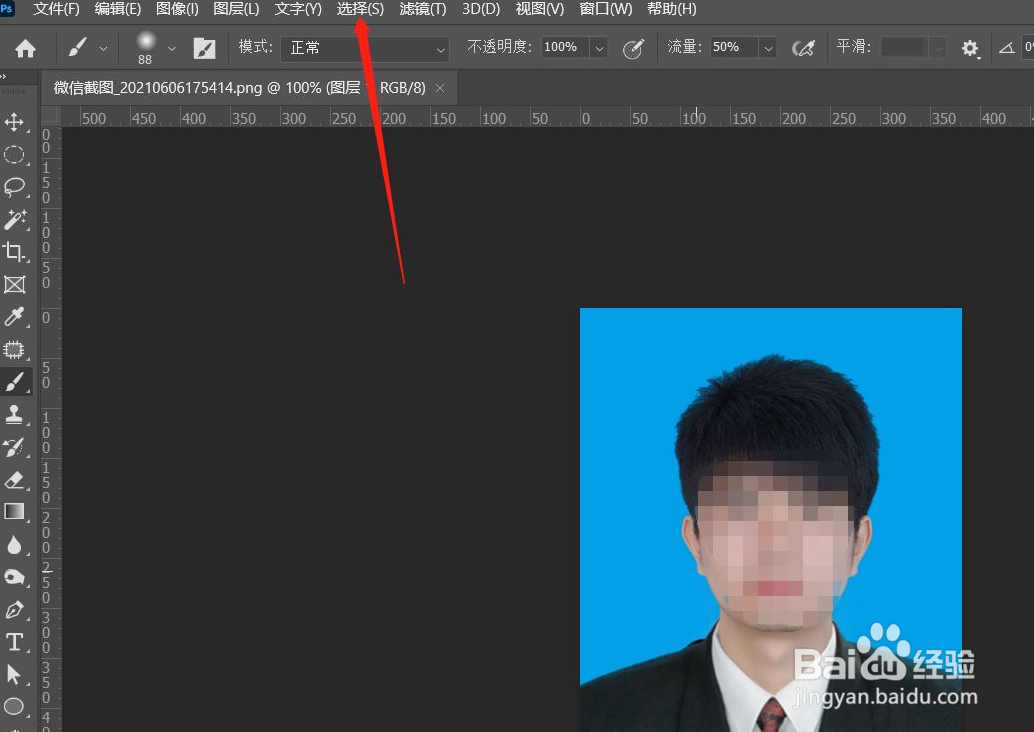1034x732 pixels.
Task: Open the 窗口(W) menu
Action: pyautogui.click(x=605, y=9)
